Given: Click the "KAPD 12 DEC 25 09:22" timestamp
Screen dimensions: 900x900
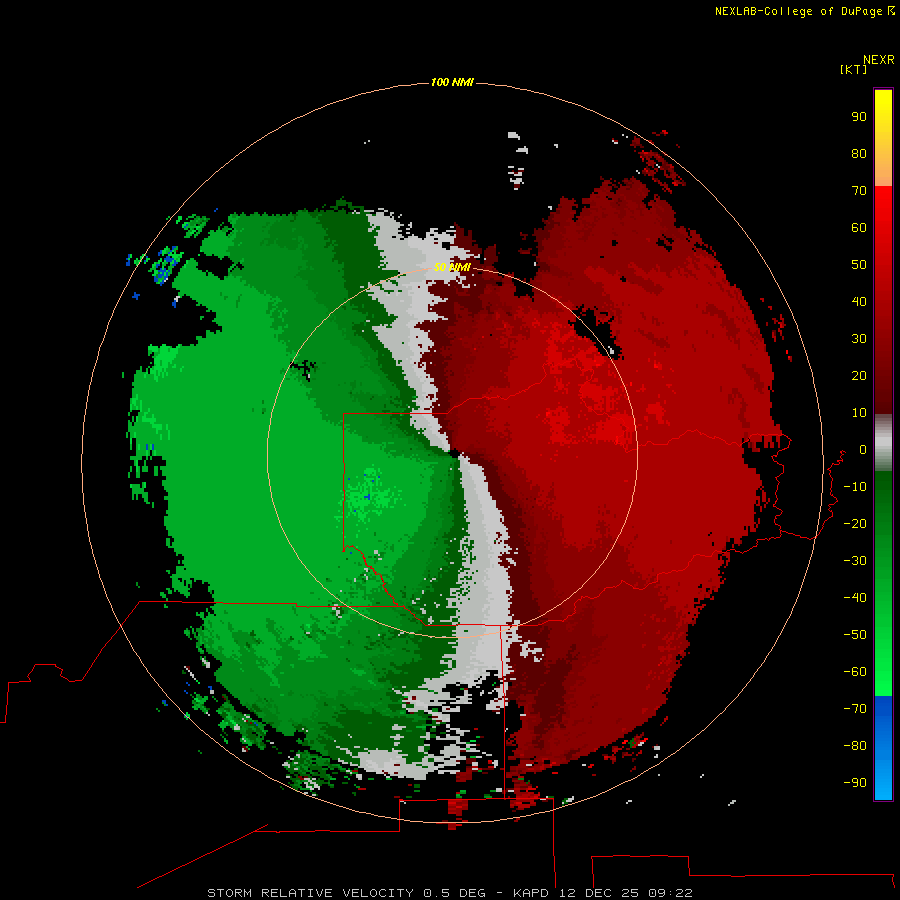Looking at the screenshot, I should [x=603, y=893].
